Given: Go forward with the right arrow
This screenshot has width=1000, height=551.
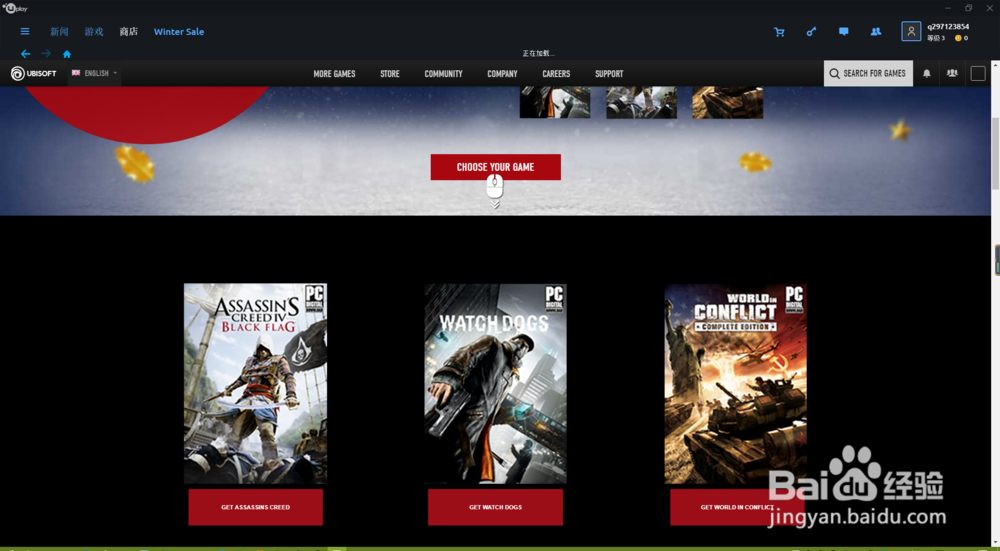Looking at the screenshot, I should point(46,54).
